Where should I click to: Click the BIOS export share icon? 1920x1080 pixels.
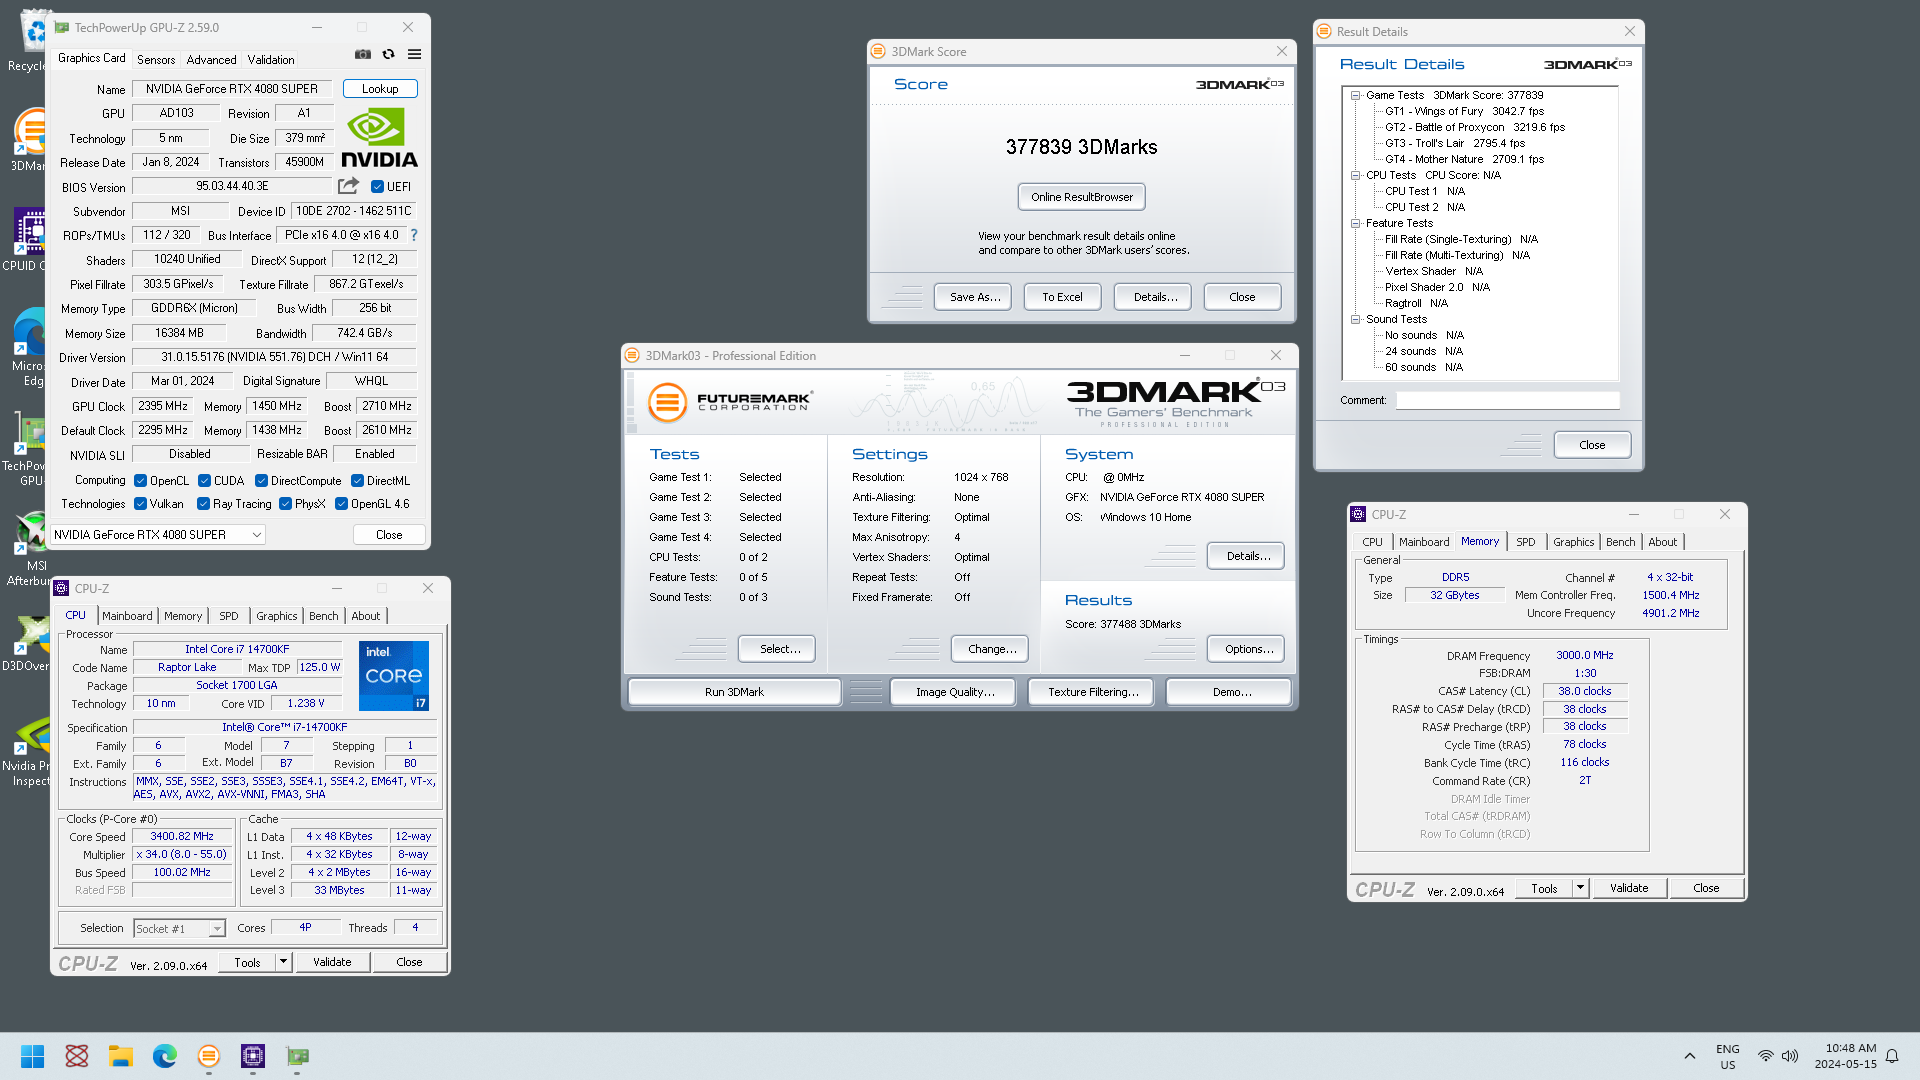[348, 186]
